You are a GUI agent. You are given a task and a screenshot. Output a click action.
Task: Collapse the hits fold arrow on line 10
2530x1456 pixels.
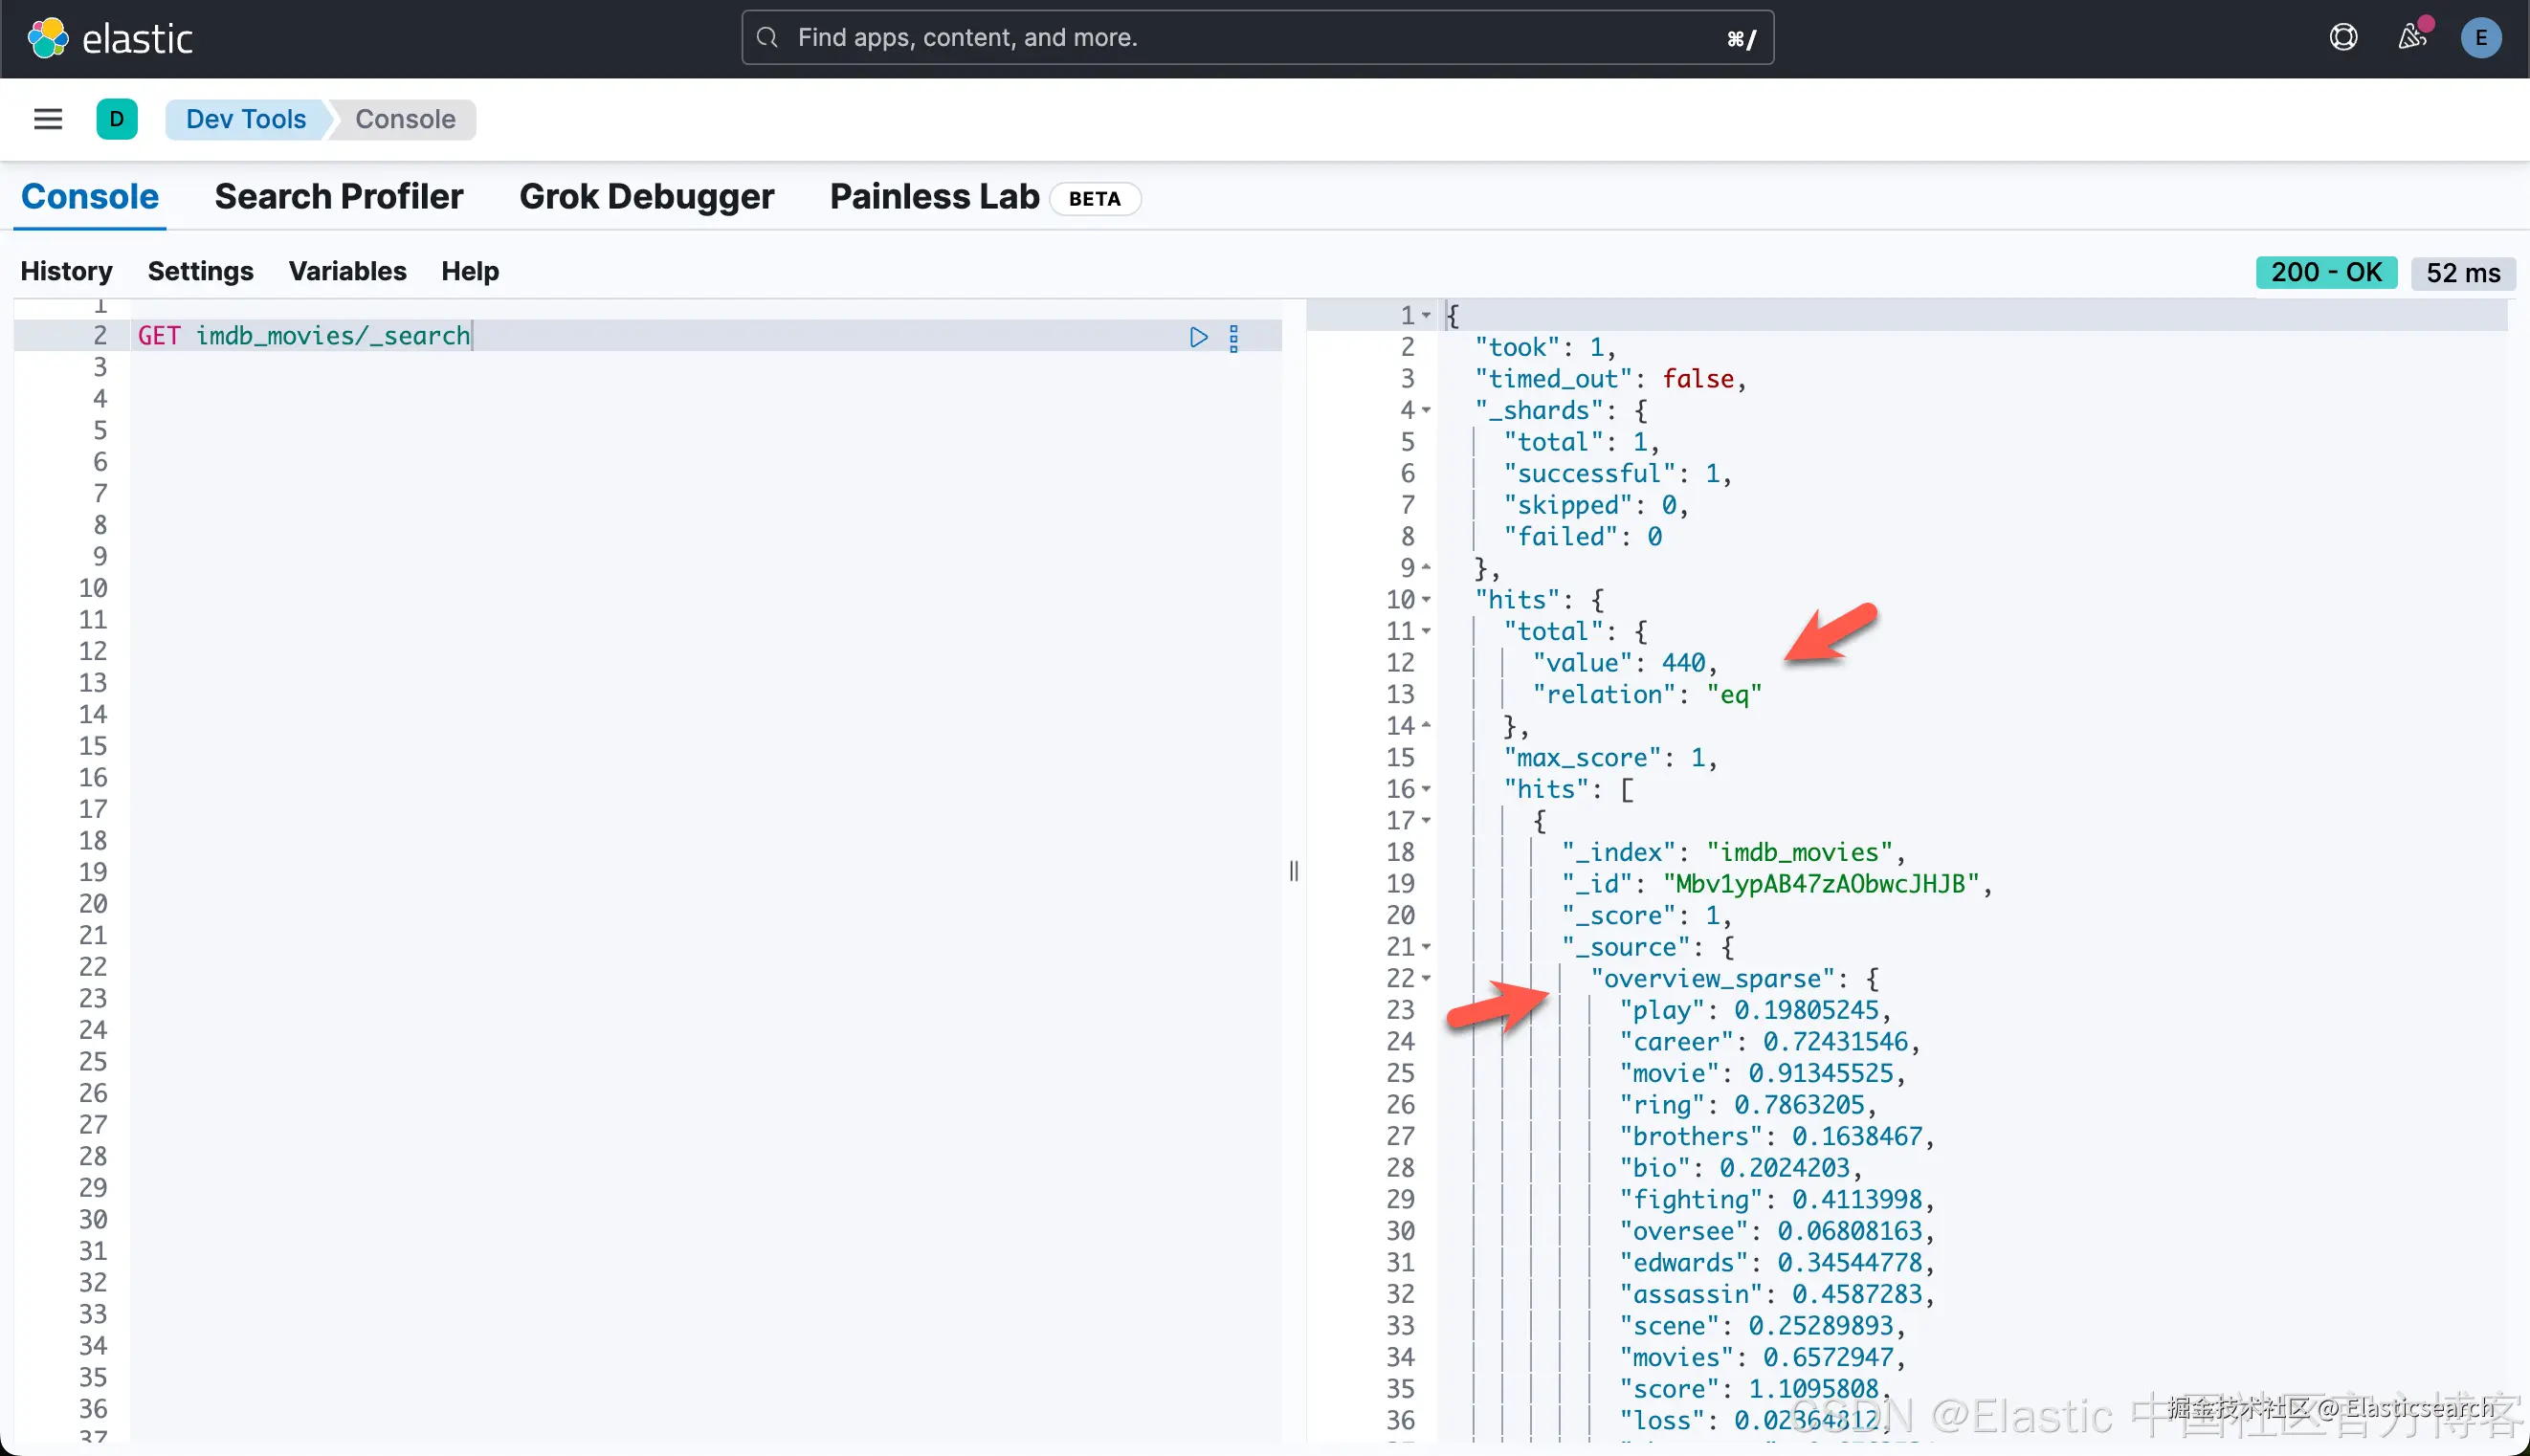click(x=1427, y=600)
